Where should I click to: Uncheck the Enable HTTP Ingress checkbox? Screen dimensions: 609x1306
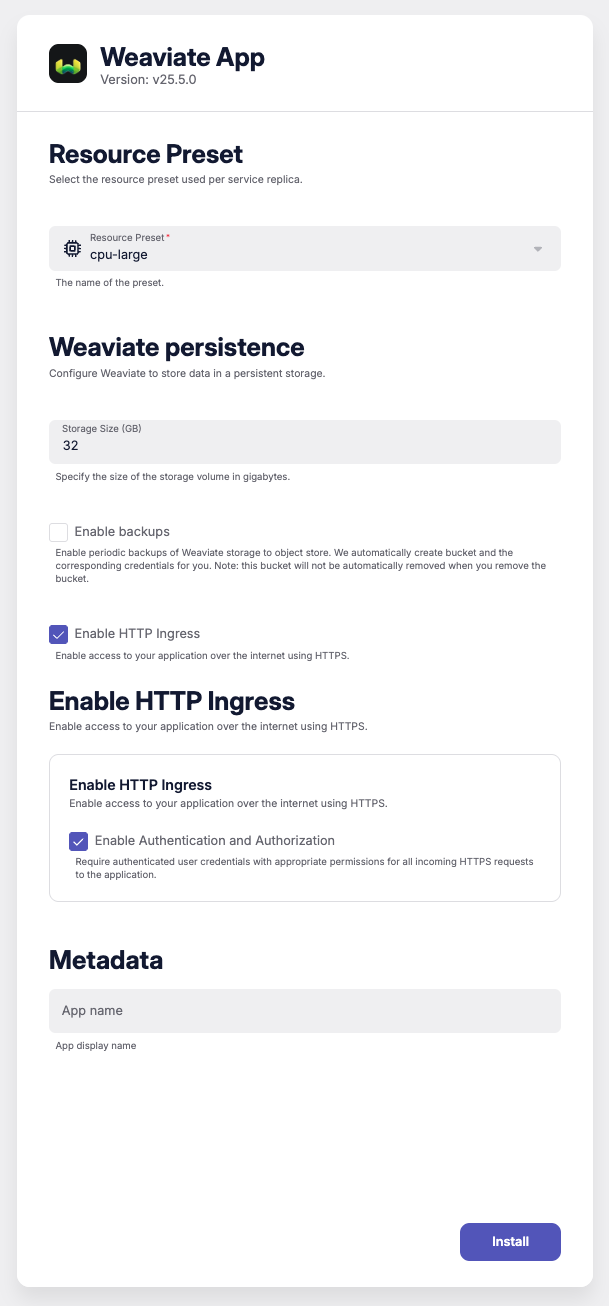(59, 634)
